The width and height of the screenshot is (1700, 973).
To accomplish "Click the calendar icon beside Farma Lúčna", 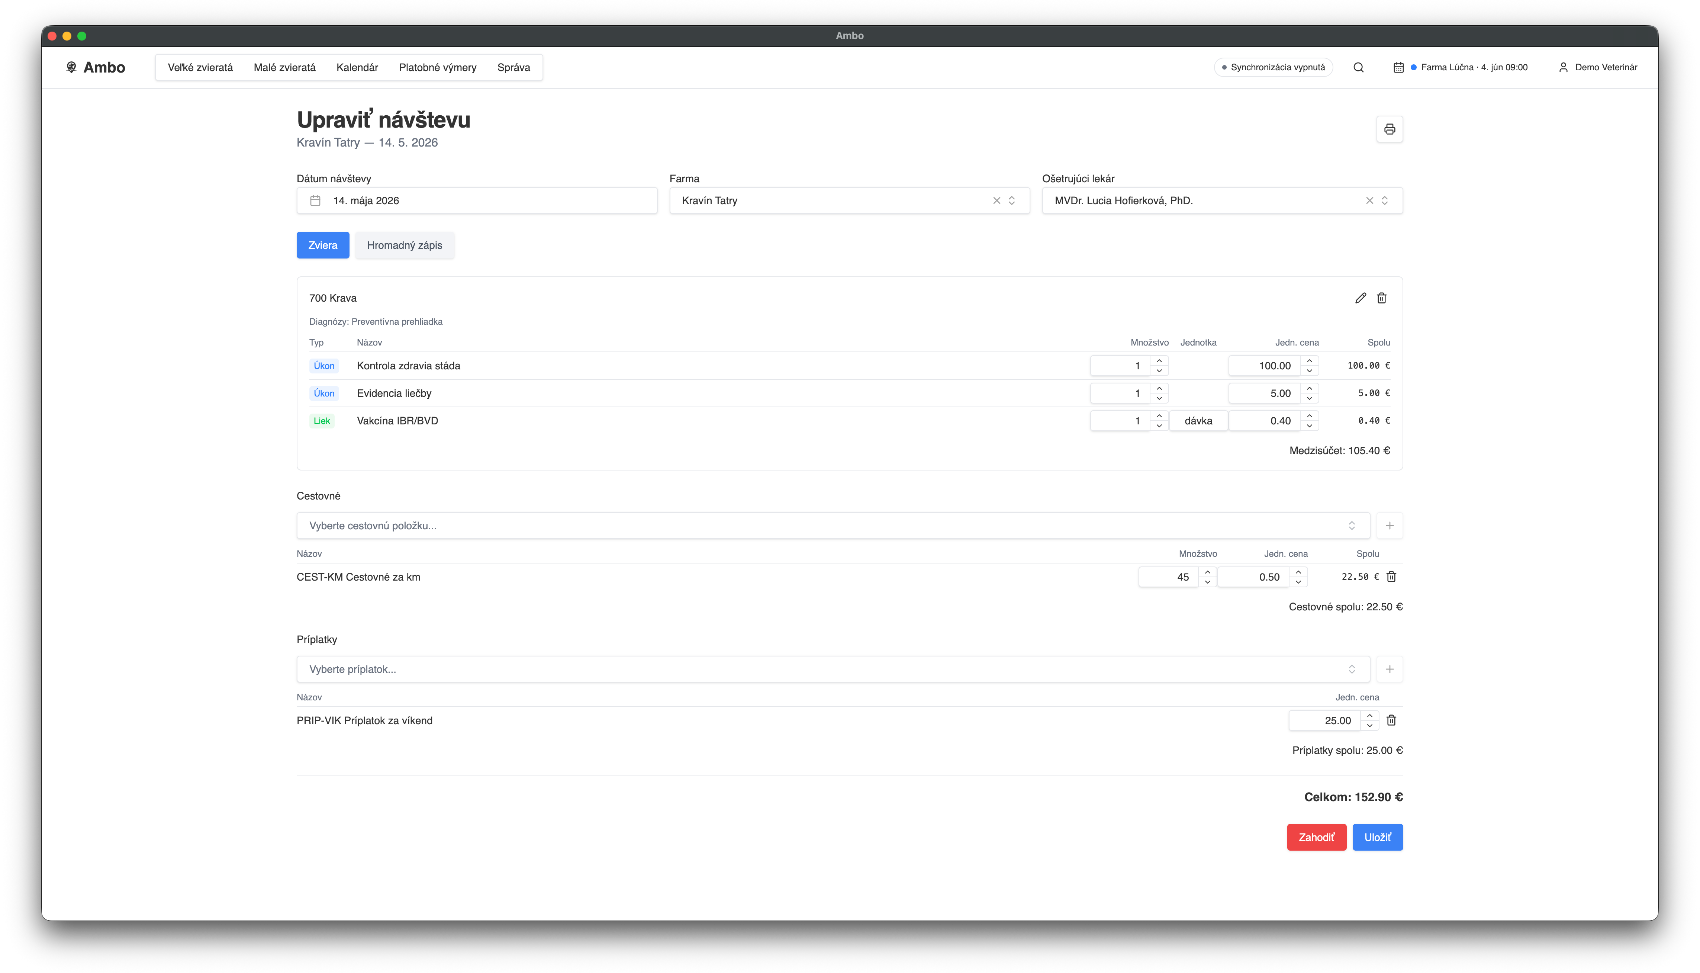I will pos(1398,67).
